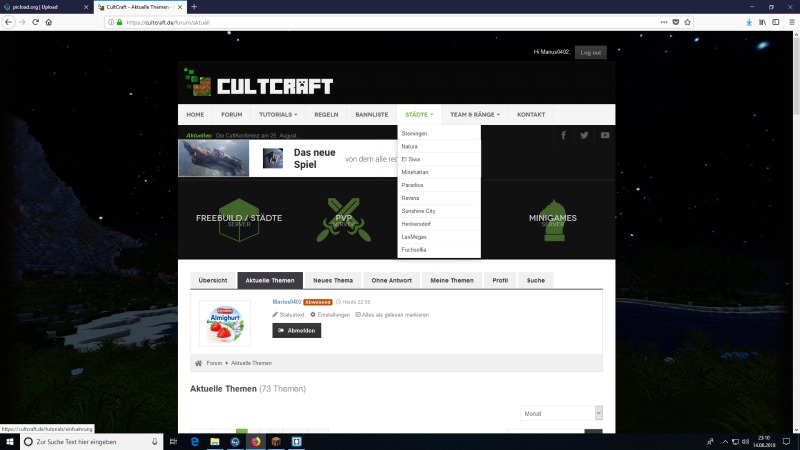Image resolution: width=800 pixels, height=450 pixels.
Task: Open the Firefox hamburger menu
Action: 790,21
